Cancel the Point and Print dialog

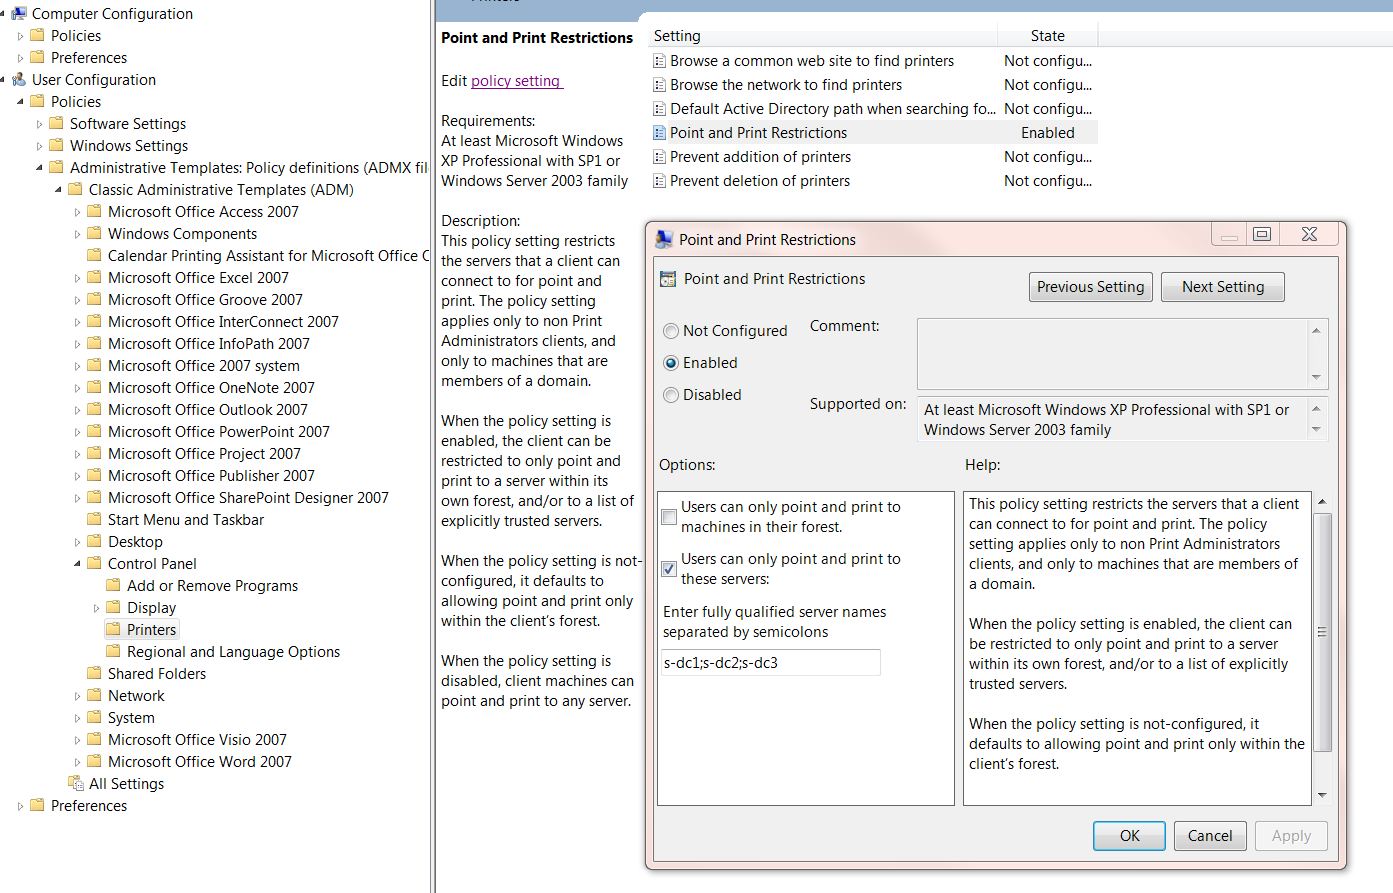[1210, 836]
